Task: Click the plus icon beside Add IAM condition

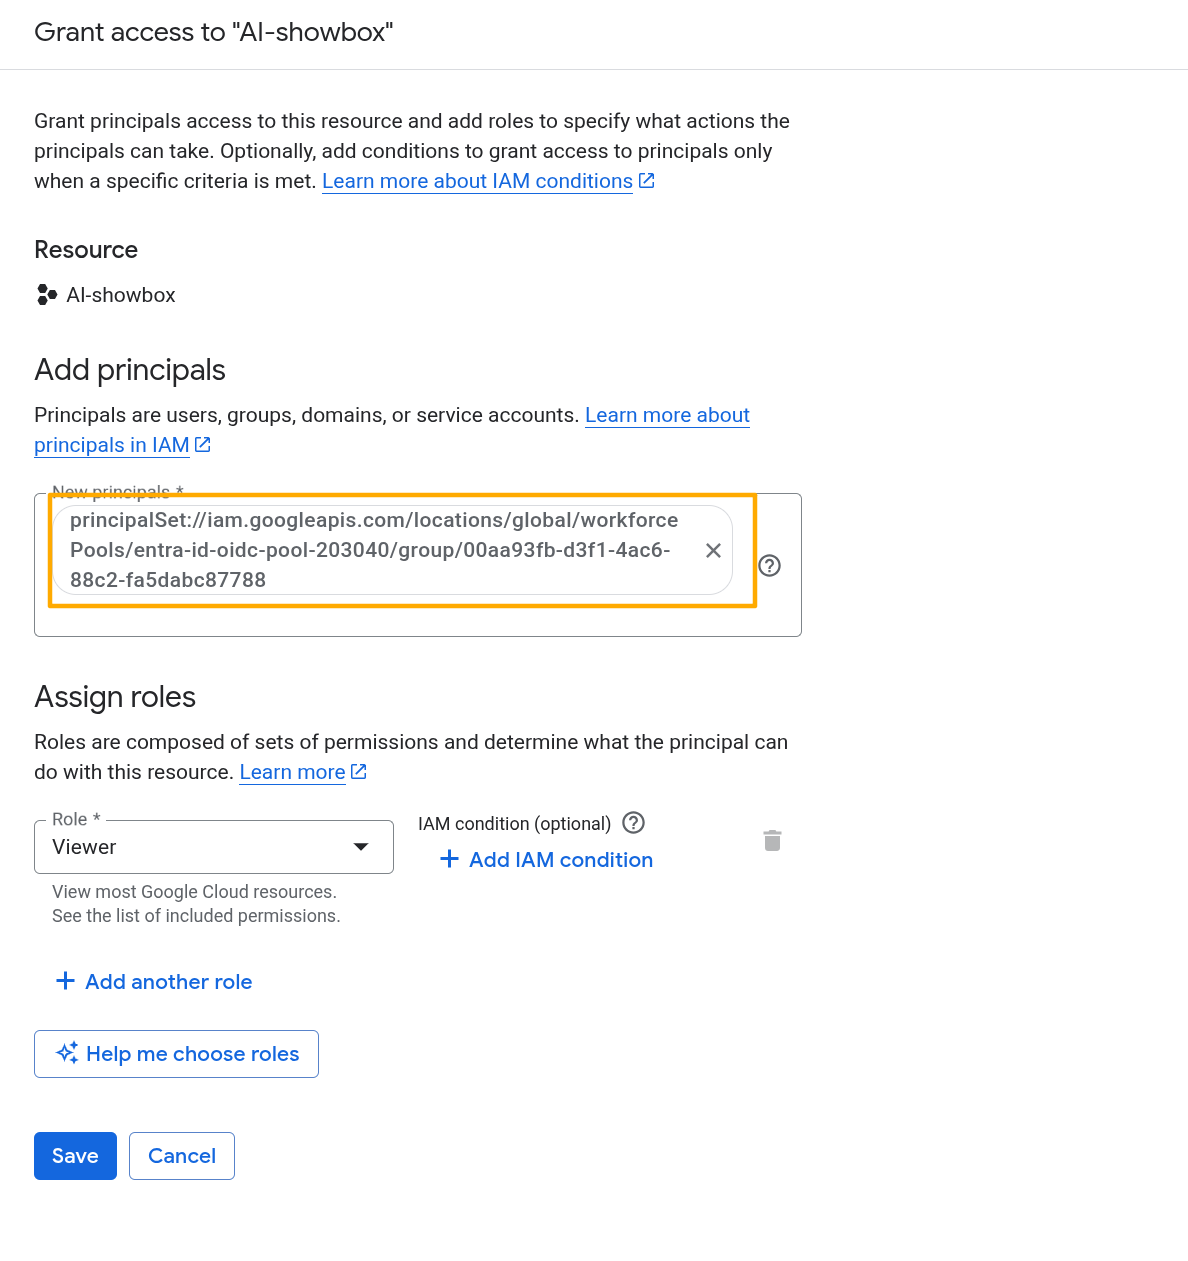Action: [448, 859]
